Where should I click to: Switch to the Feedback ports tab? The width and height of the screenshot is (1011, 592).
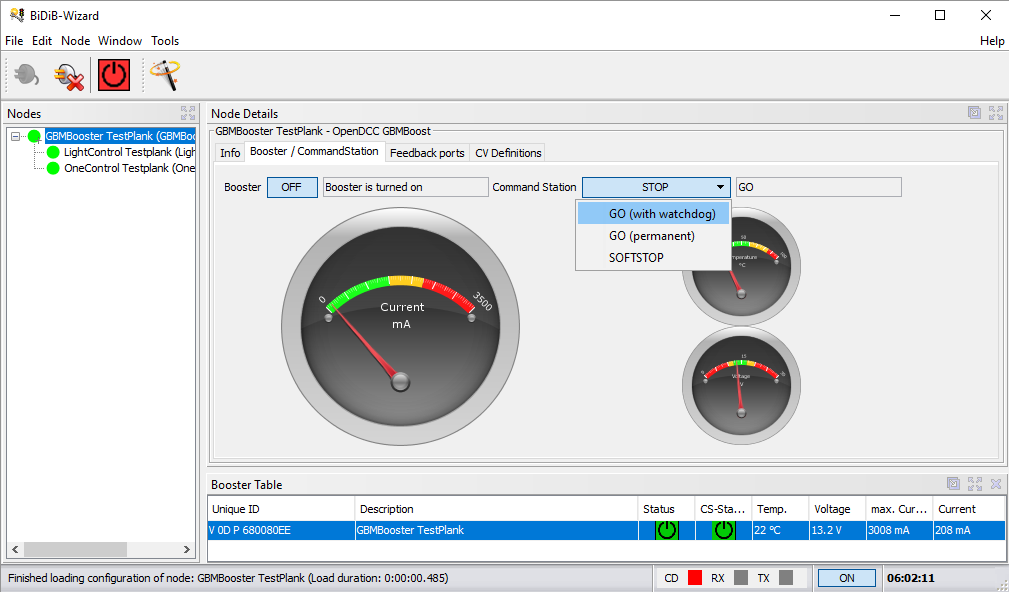point(427,153)
